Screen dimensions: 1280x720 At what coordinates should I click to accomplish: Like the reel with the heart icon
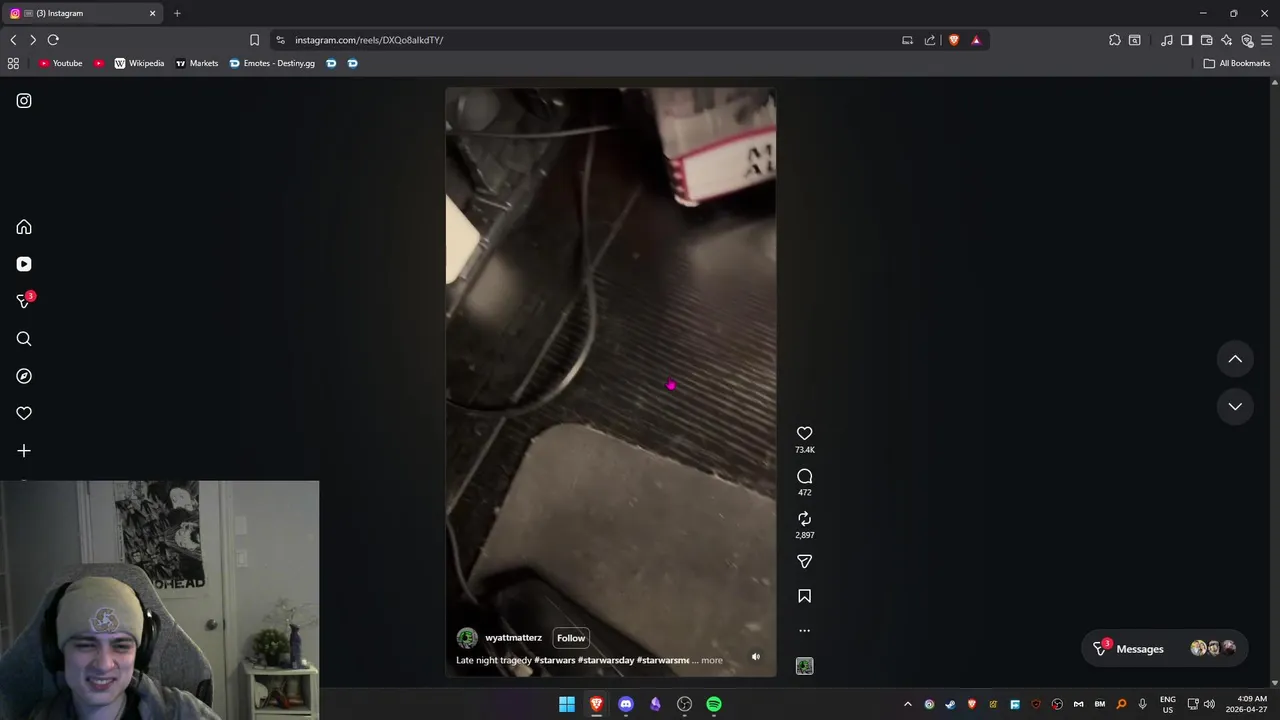pyautogui.click(x=804, y=433)
